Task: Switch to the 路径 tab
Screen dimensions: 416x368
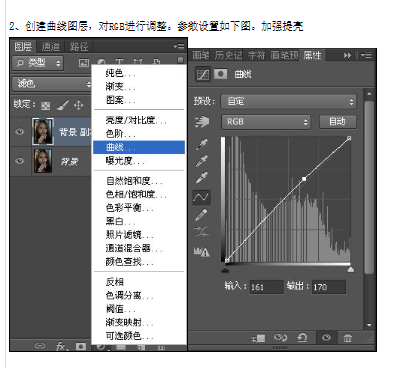Action: coord(79,47)
